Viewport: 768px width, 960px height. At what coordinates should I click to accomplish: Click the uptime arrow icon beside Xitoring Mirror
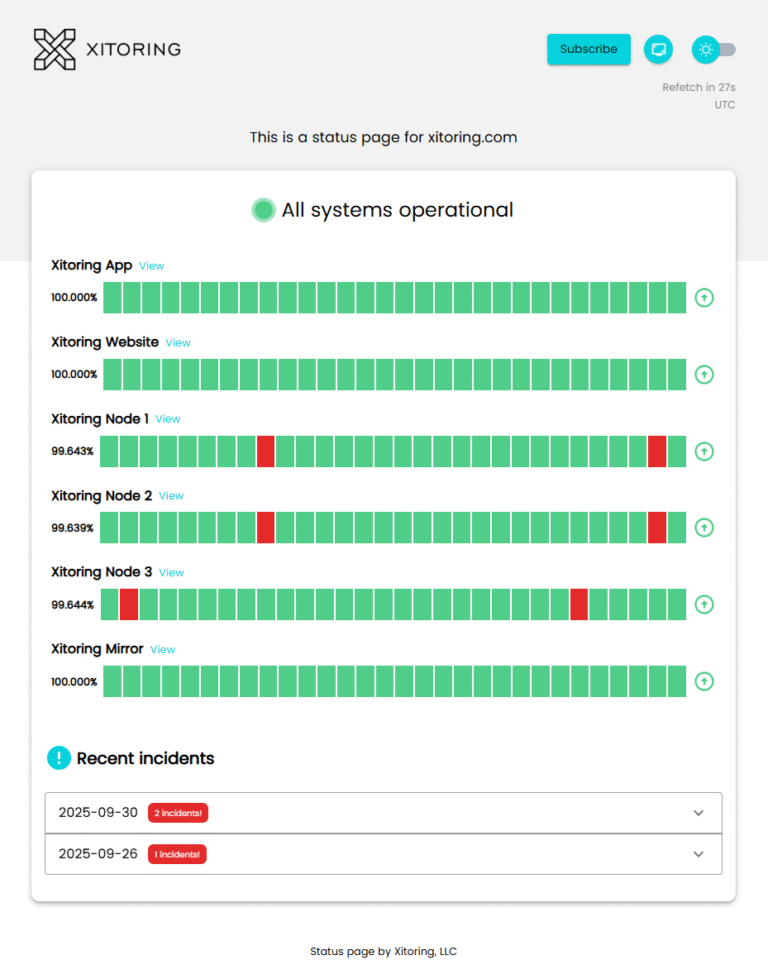(704, 681)
